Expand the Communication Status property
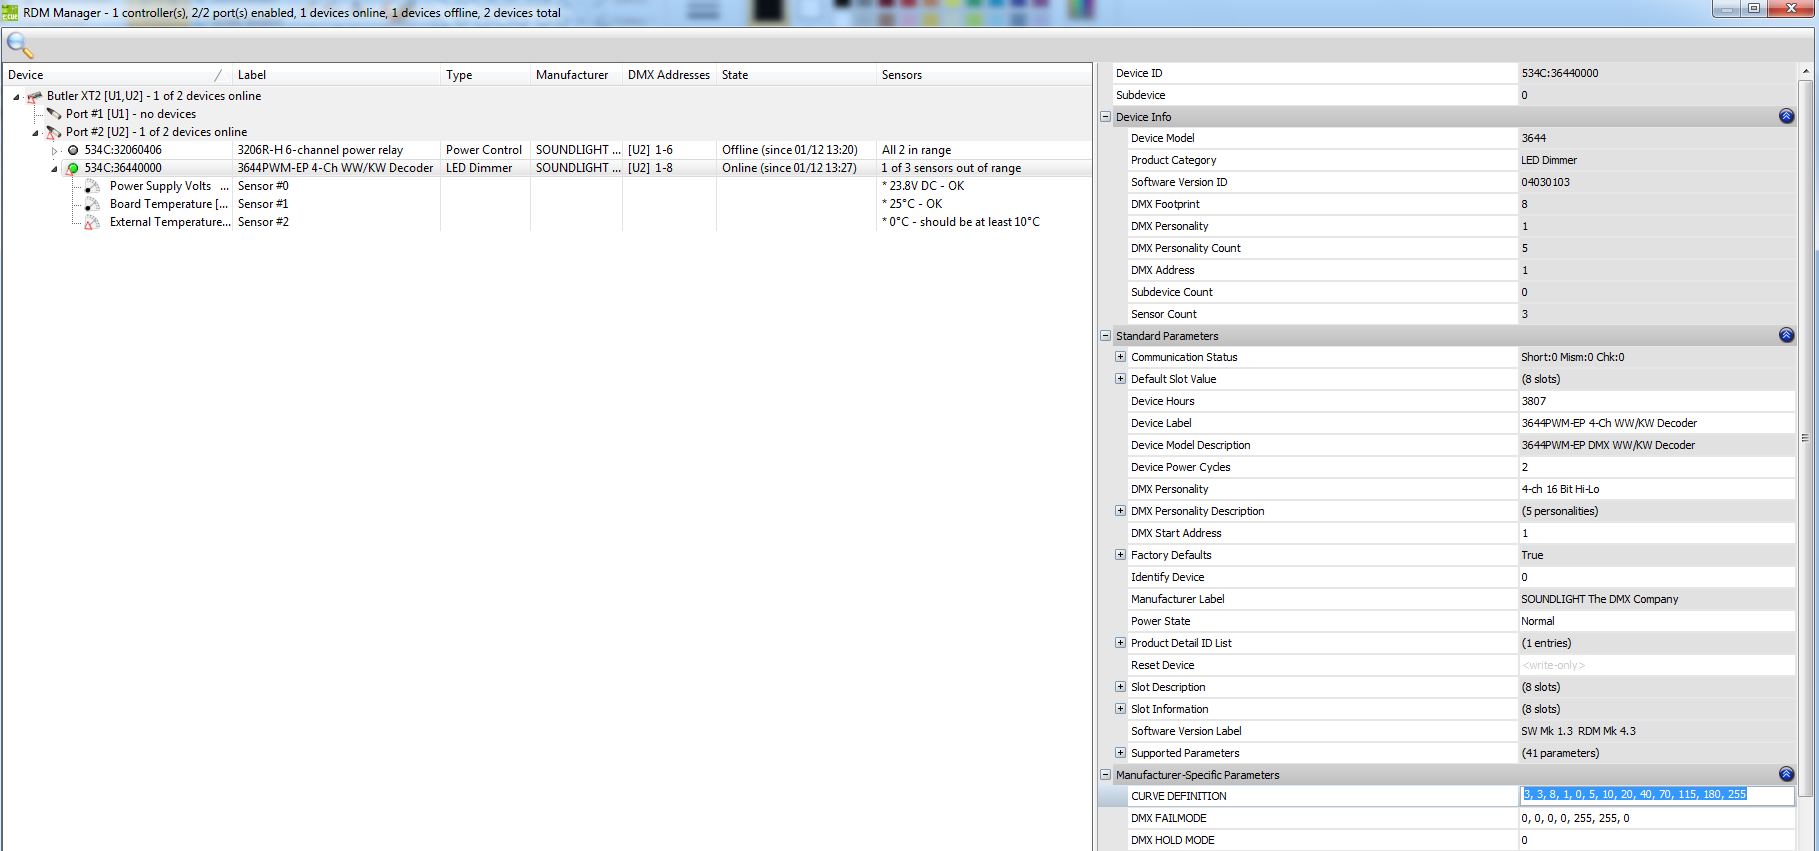This screenshot has width=1819, height=851. (1120, 357)
